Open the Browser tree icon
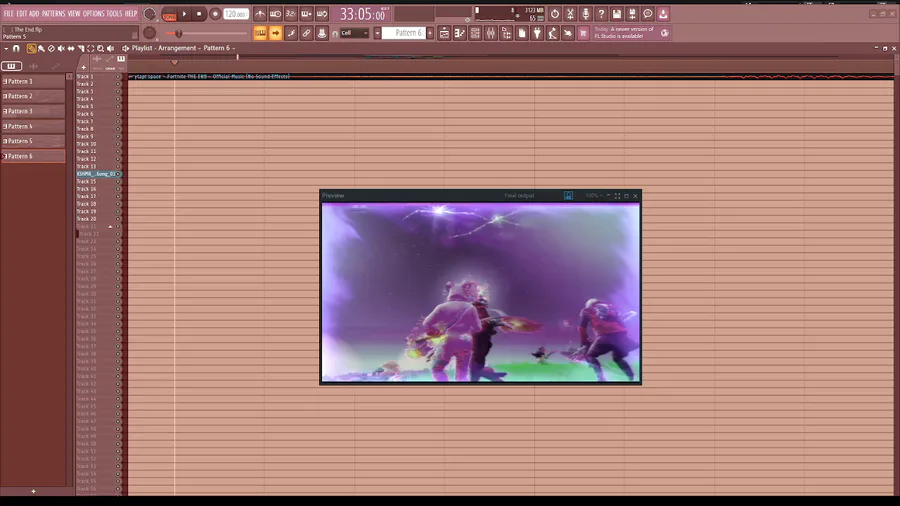Screen dimensions: 900x506 pos(506,33)
